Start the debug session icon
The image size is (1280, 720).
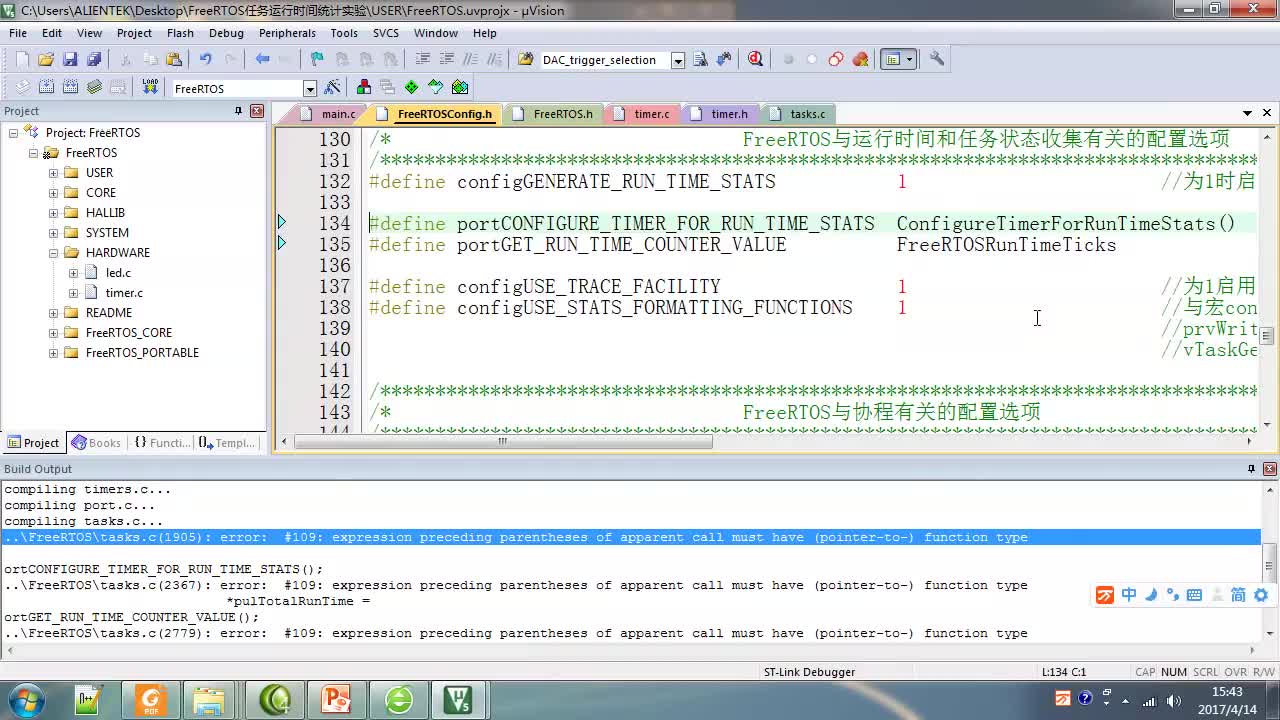click(755, 60)
